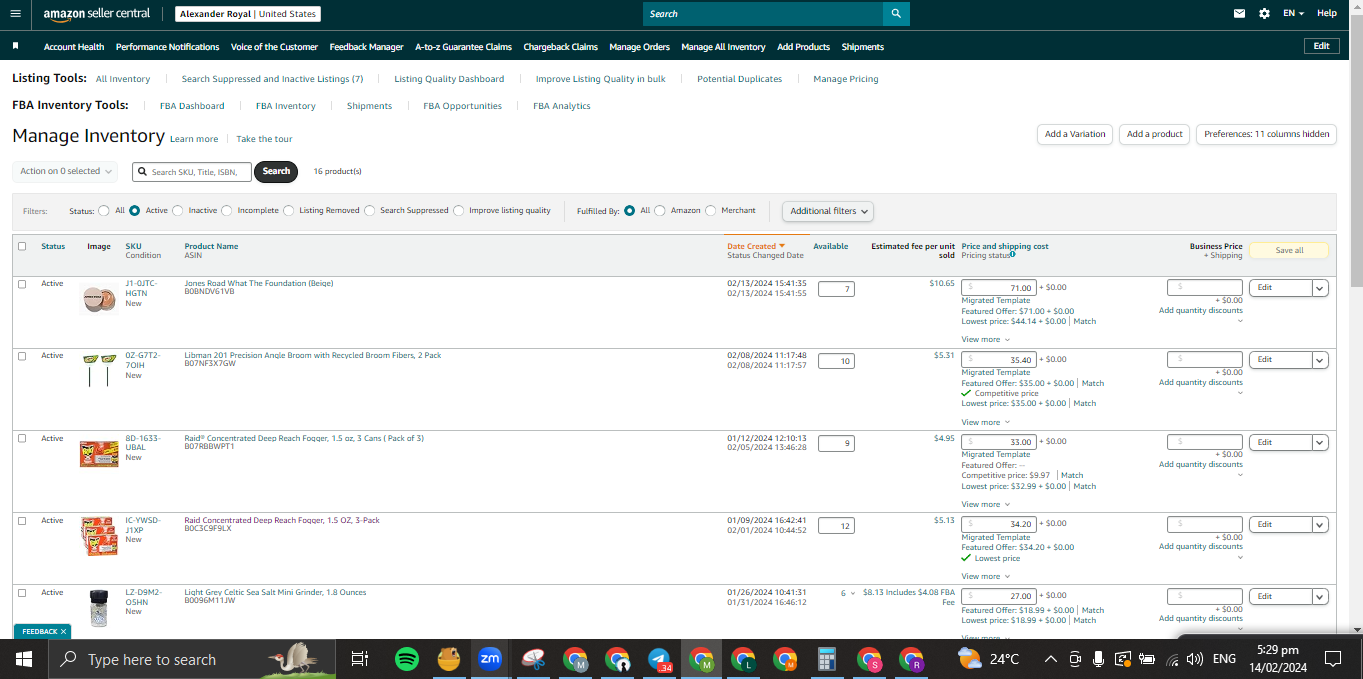Click the bookmark flag icon left of Account Health

coord(15,46)
